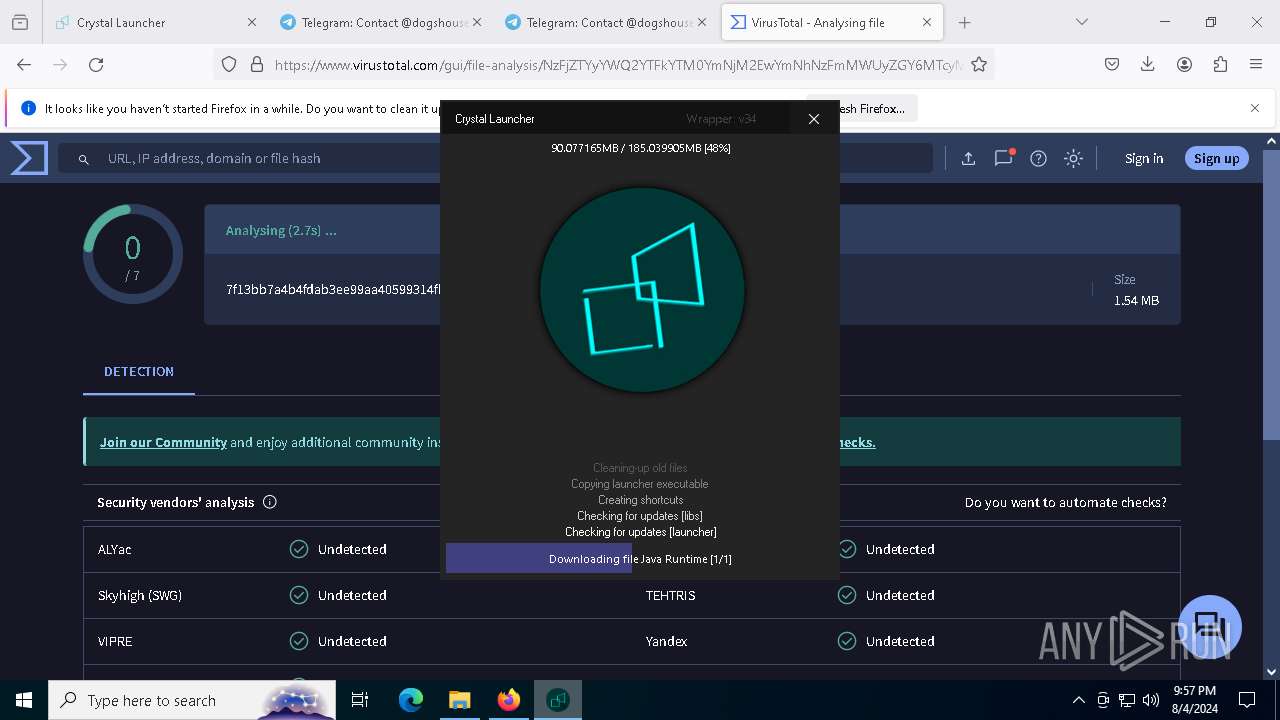Viewport: 1280px width, 720px height.
Task: Select the VIPRE vendor name
Action: (x=115, y=641)
